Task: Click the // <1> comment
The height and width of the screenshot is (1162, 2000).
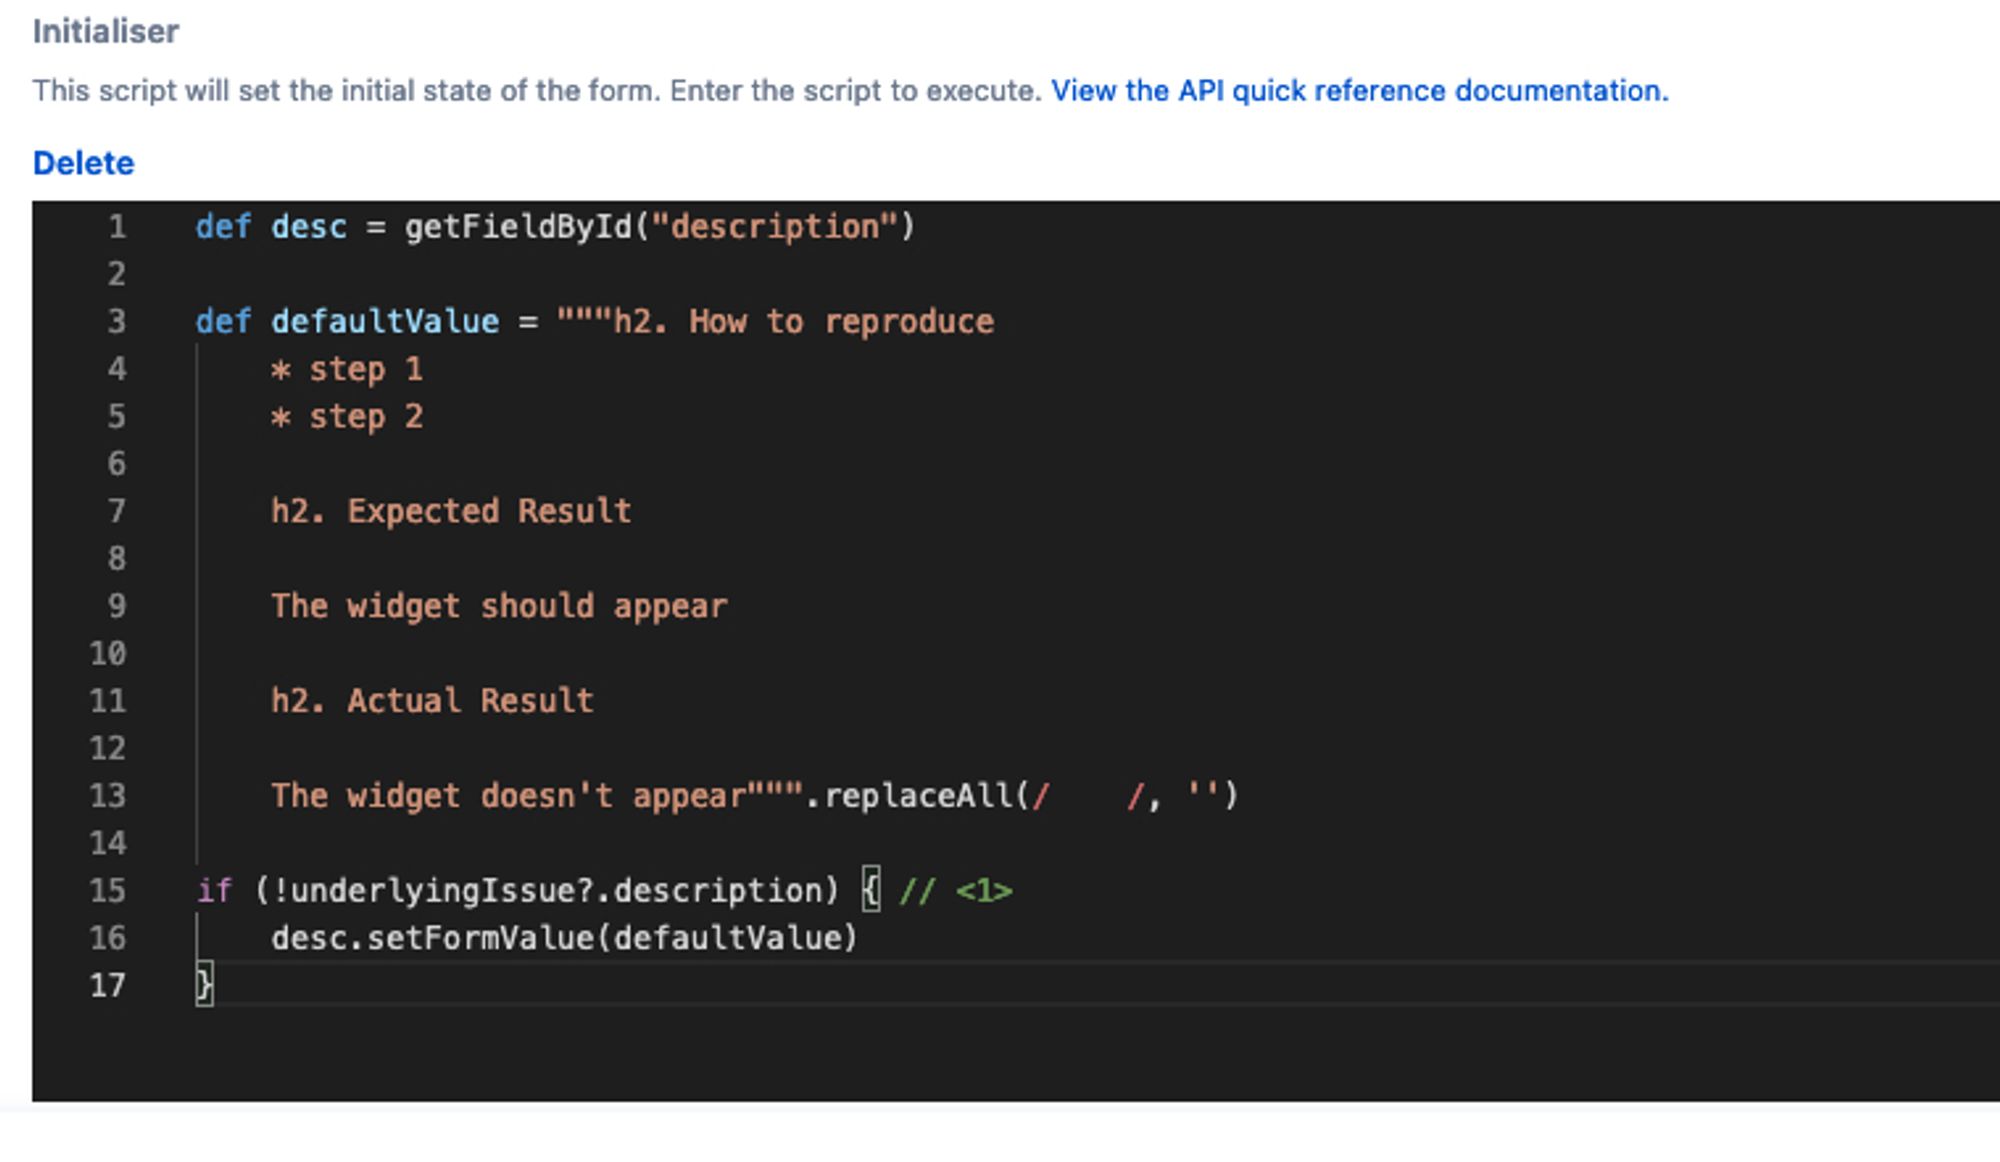Action: (955, 890)
